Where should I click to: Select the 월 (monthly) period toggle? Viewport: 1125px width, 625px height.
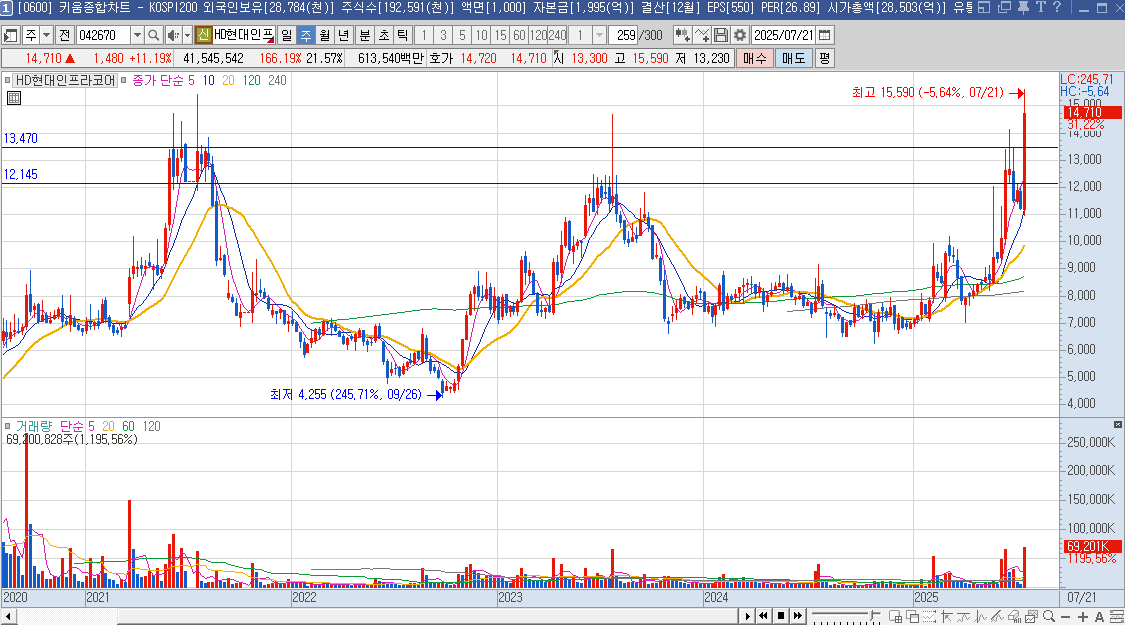(x=325, y=35)
